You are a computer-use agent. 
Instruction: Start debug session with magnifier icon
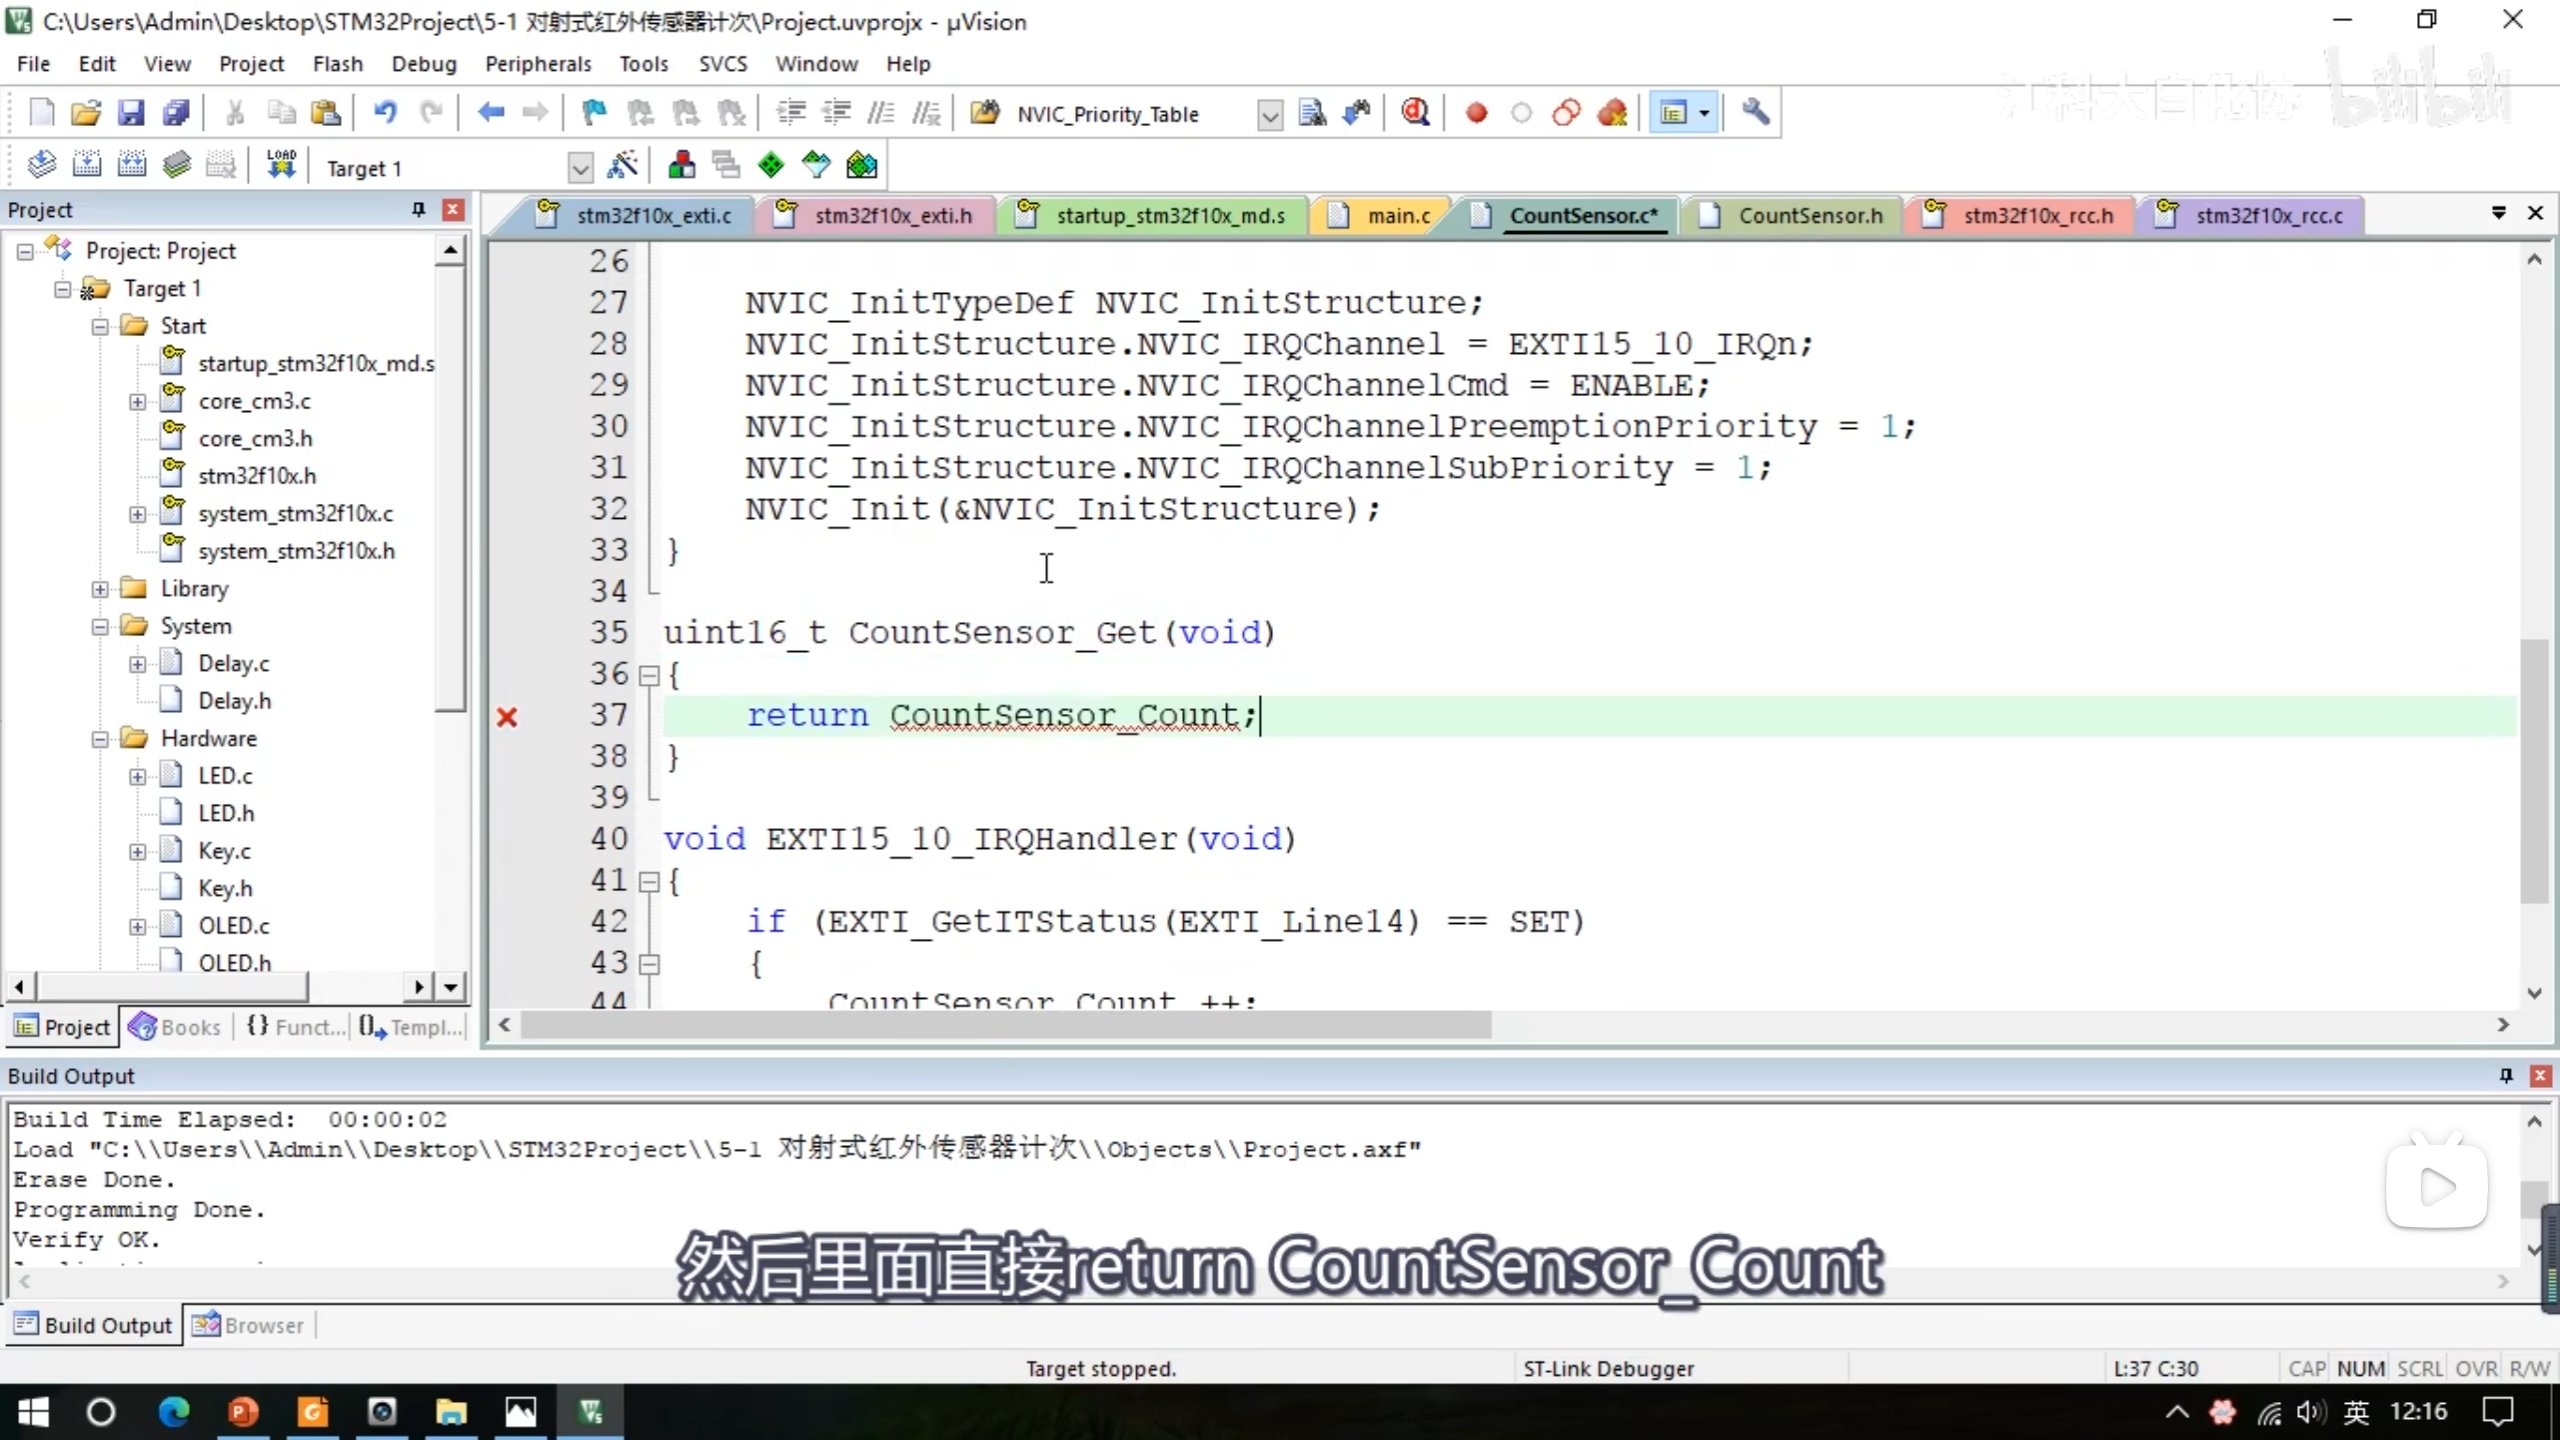[1415, 113]
